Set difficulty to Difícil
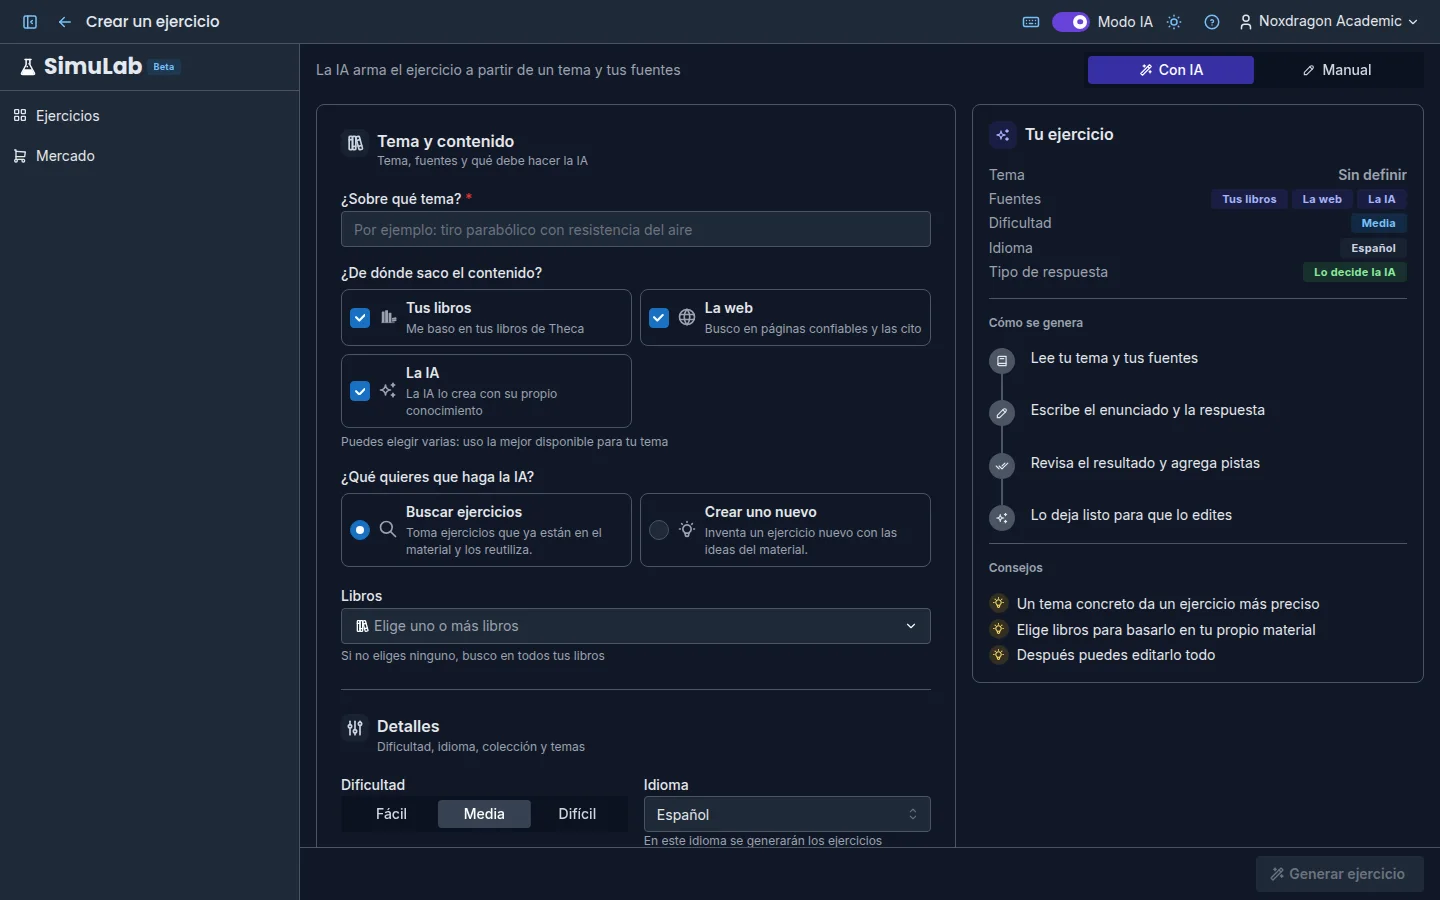Viewport: 1440px width, 900px height. tap(577, 814)
